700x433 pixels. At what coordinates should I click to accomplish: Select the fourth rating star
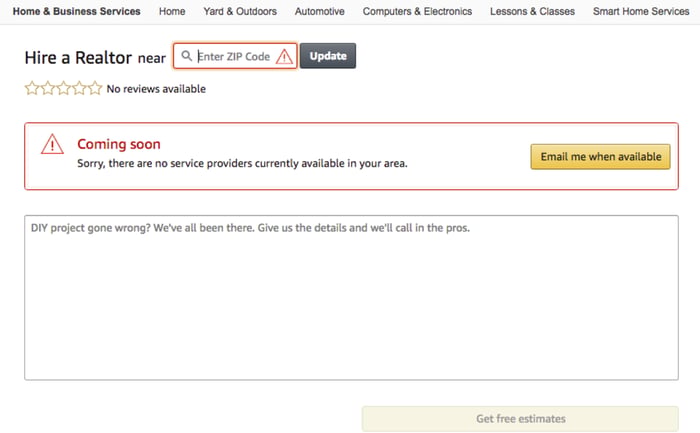point(79,88)
